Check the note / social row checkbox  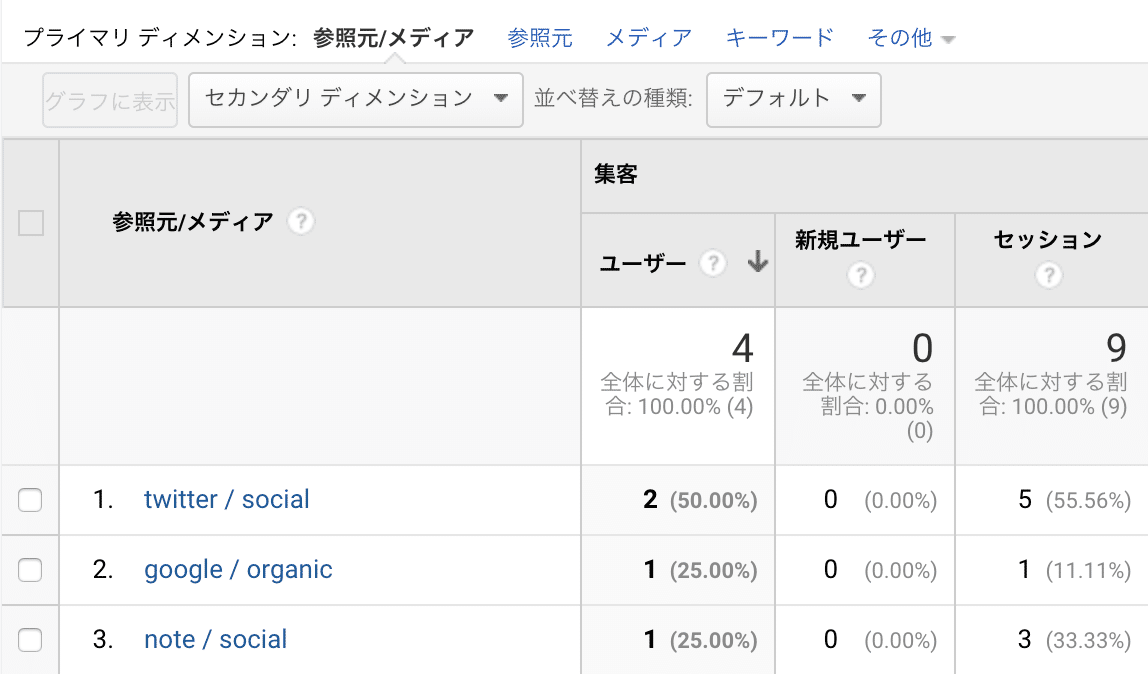click(31, 640)
